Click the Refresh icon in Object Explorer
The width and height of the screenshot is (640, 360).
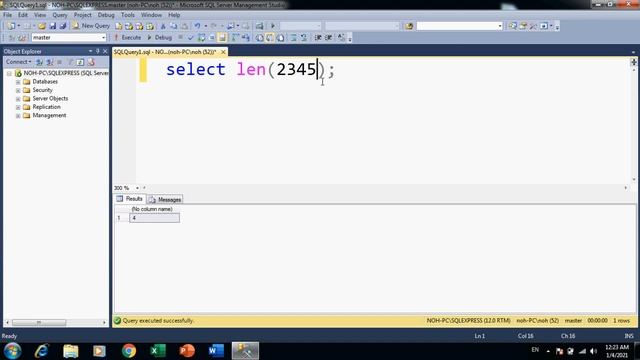(80, 62)
